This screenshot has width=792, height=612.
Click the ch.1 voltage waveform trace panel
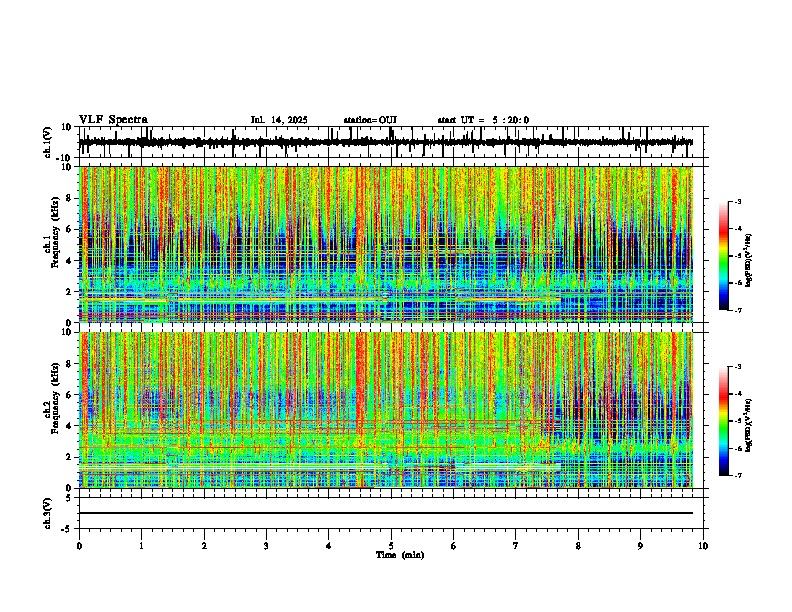(x=391, y=142)
